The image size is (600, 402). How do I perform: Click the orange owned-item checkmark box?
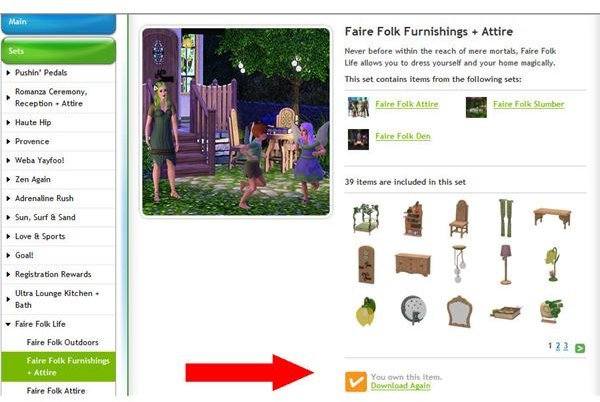[356, 381]
